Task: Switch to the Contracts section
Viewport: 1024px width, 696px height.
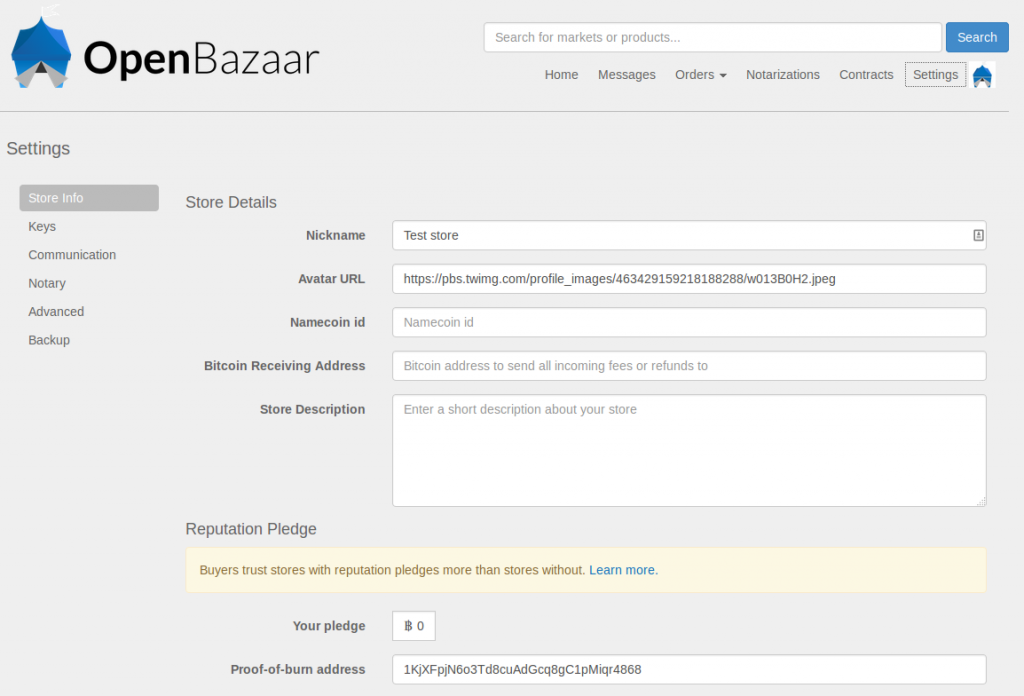Action: (866, 74)
